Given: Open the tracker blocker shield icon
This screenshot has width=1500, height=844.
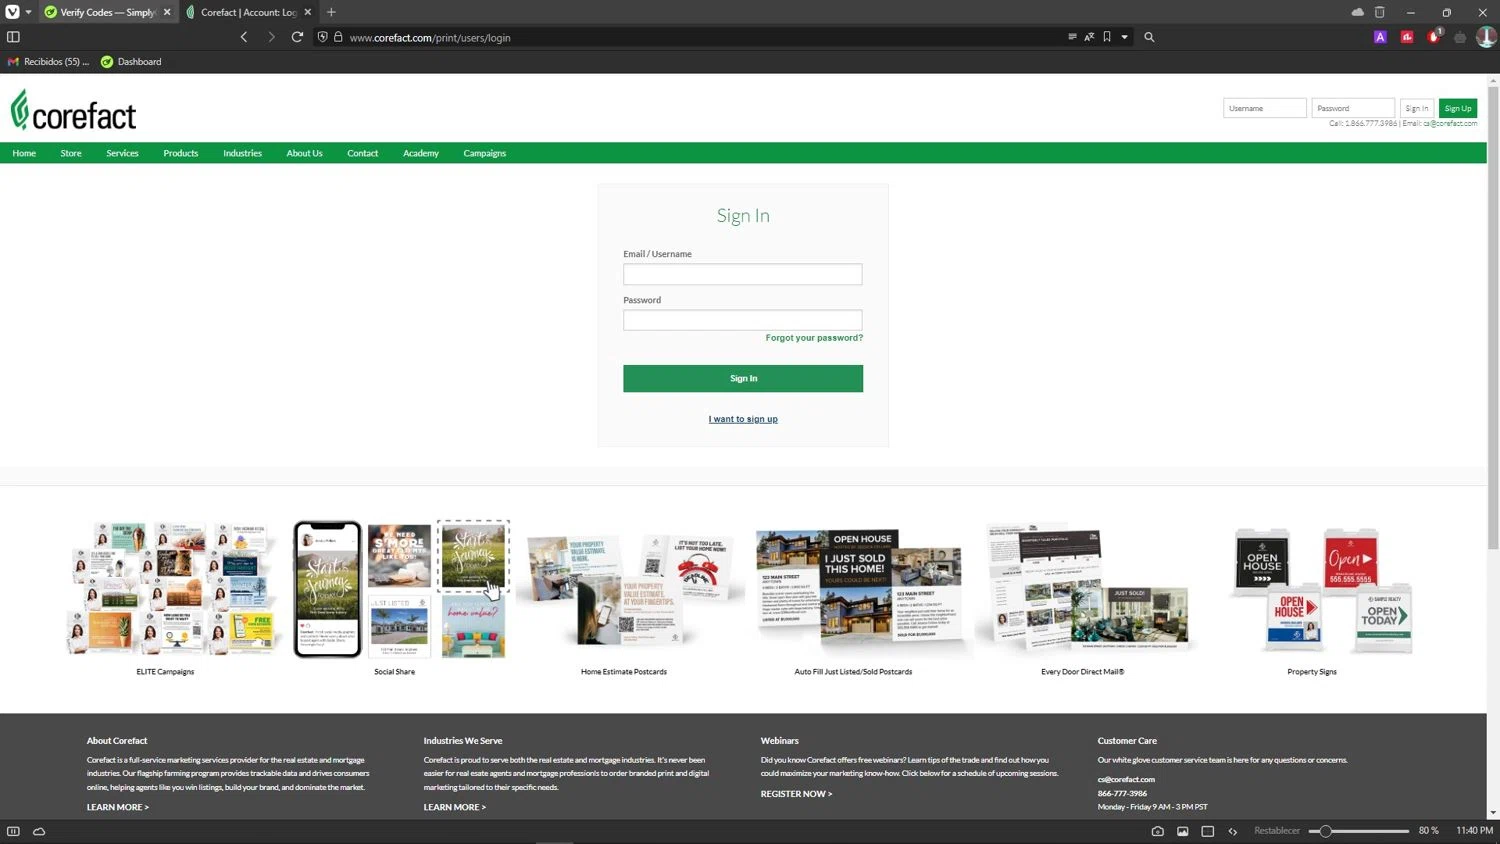Looking at the screenshot, I should click(x=322, y=37).
